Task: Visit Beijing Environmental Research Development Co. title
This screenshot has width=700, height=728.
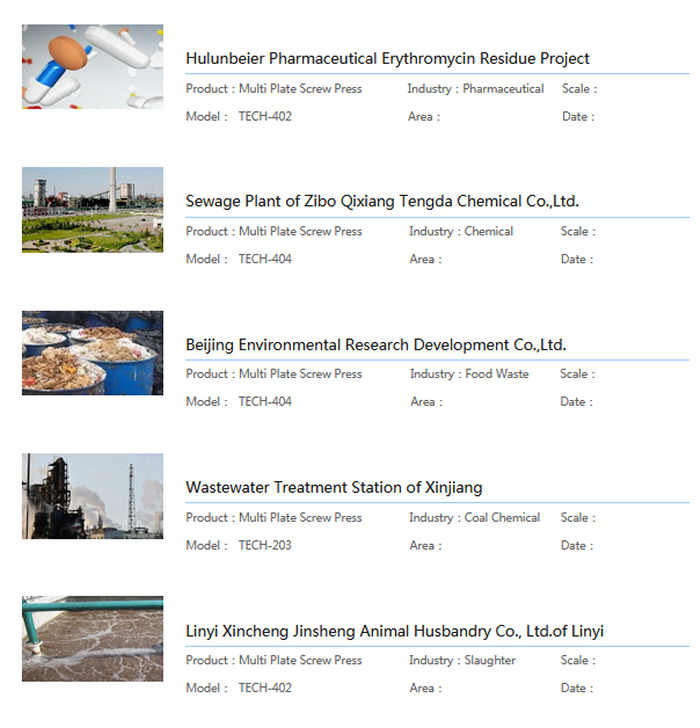Action: 376,345
